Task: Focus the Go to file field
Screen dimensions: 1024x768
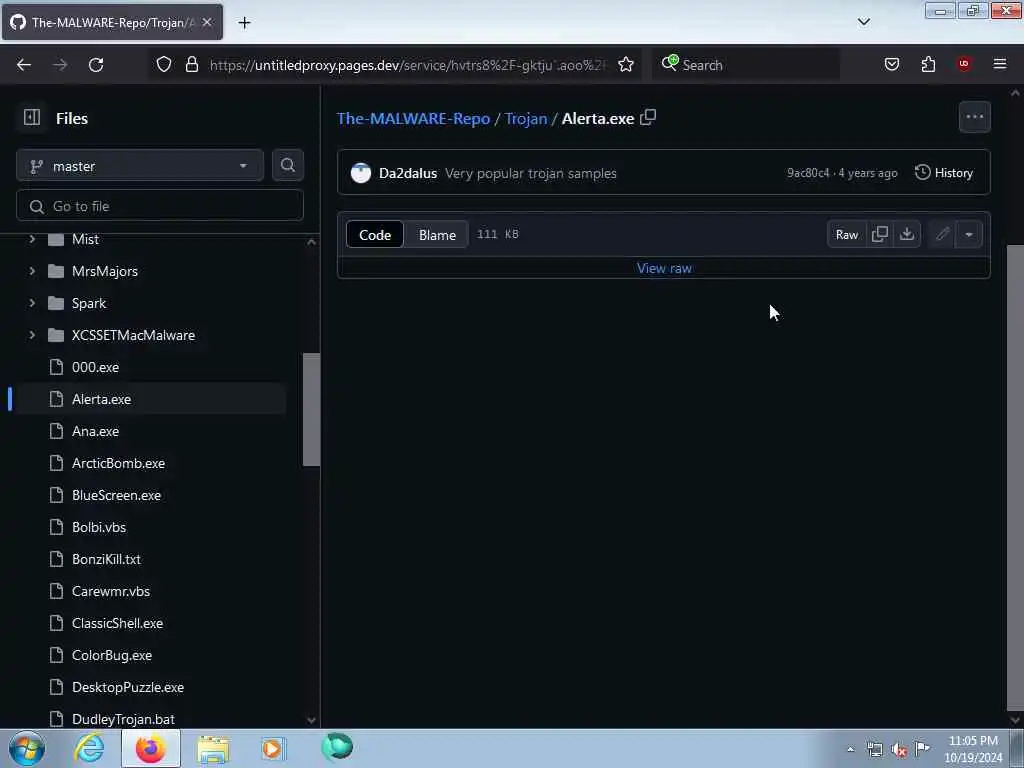Action: pyautogui.click(x=160, y=206)
